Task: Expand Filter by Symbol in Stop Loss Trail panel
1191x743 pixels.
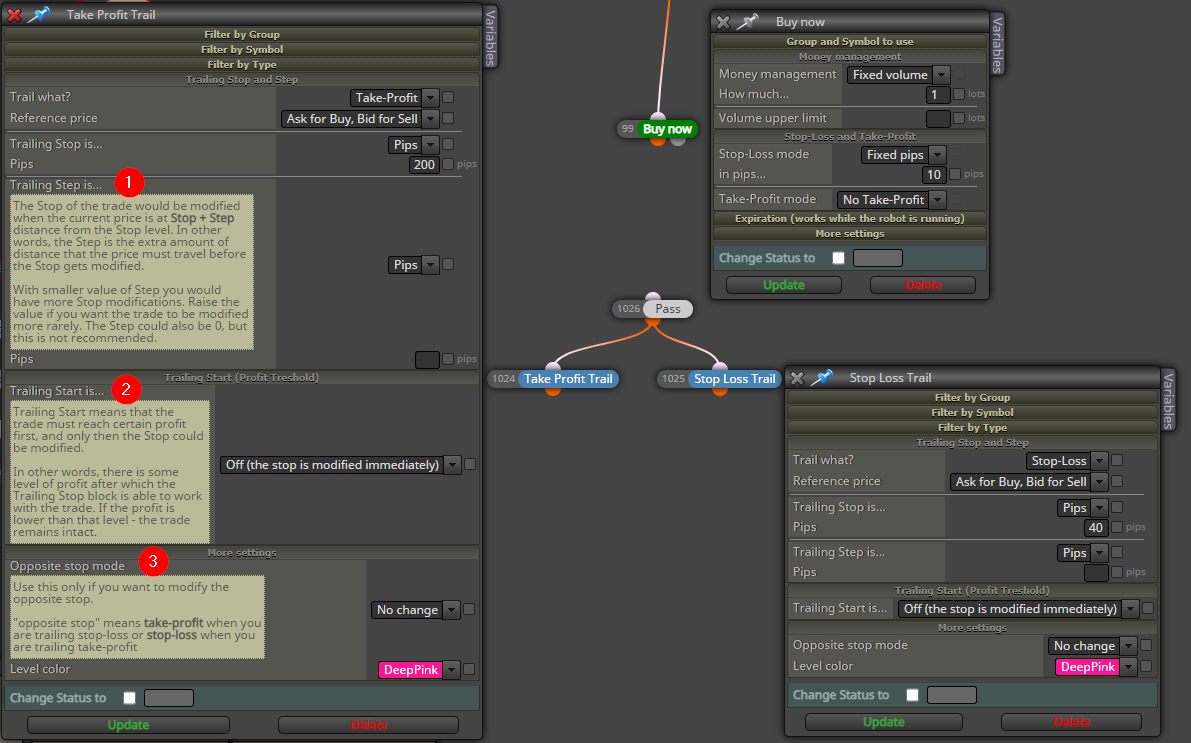Action: pos(972,413)
